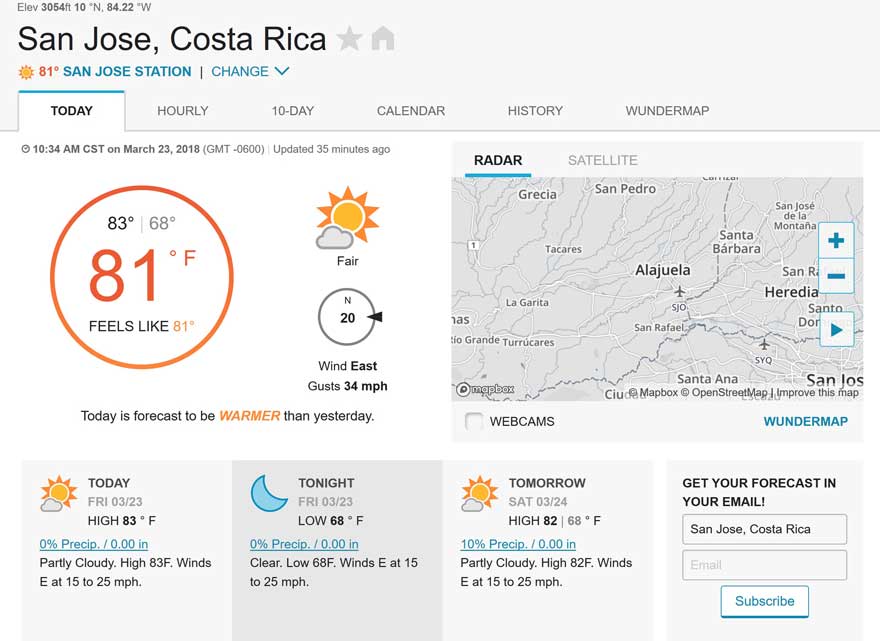Enable the Webcams checkbox
Image resolution: width=880 pixels, height=641 pixels.
point(474,421)
